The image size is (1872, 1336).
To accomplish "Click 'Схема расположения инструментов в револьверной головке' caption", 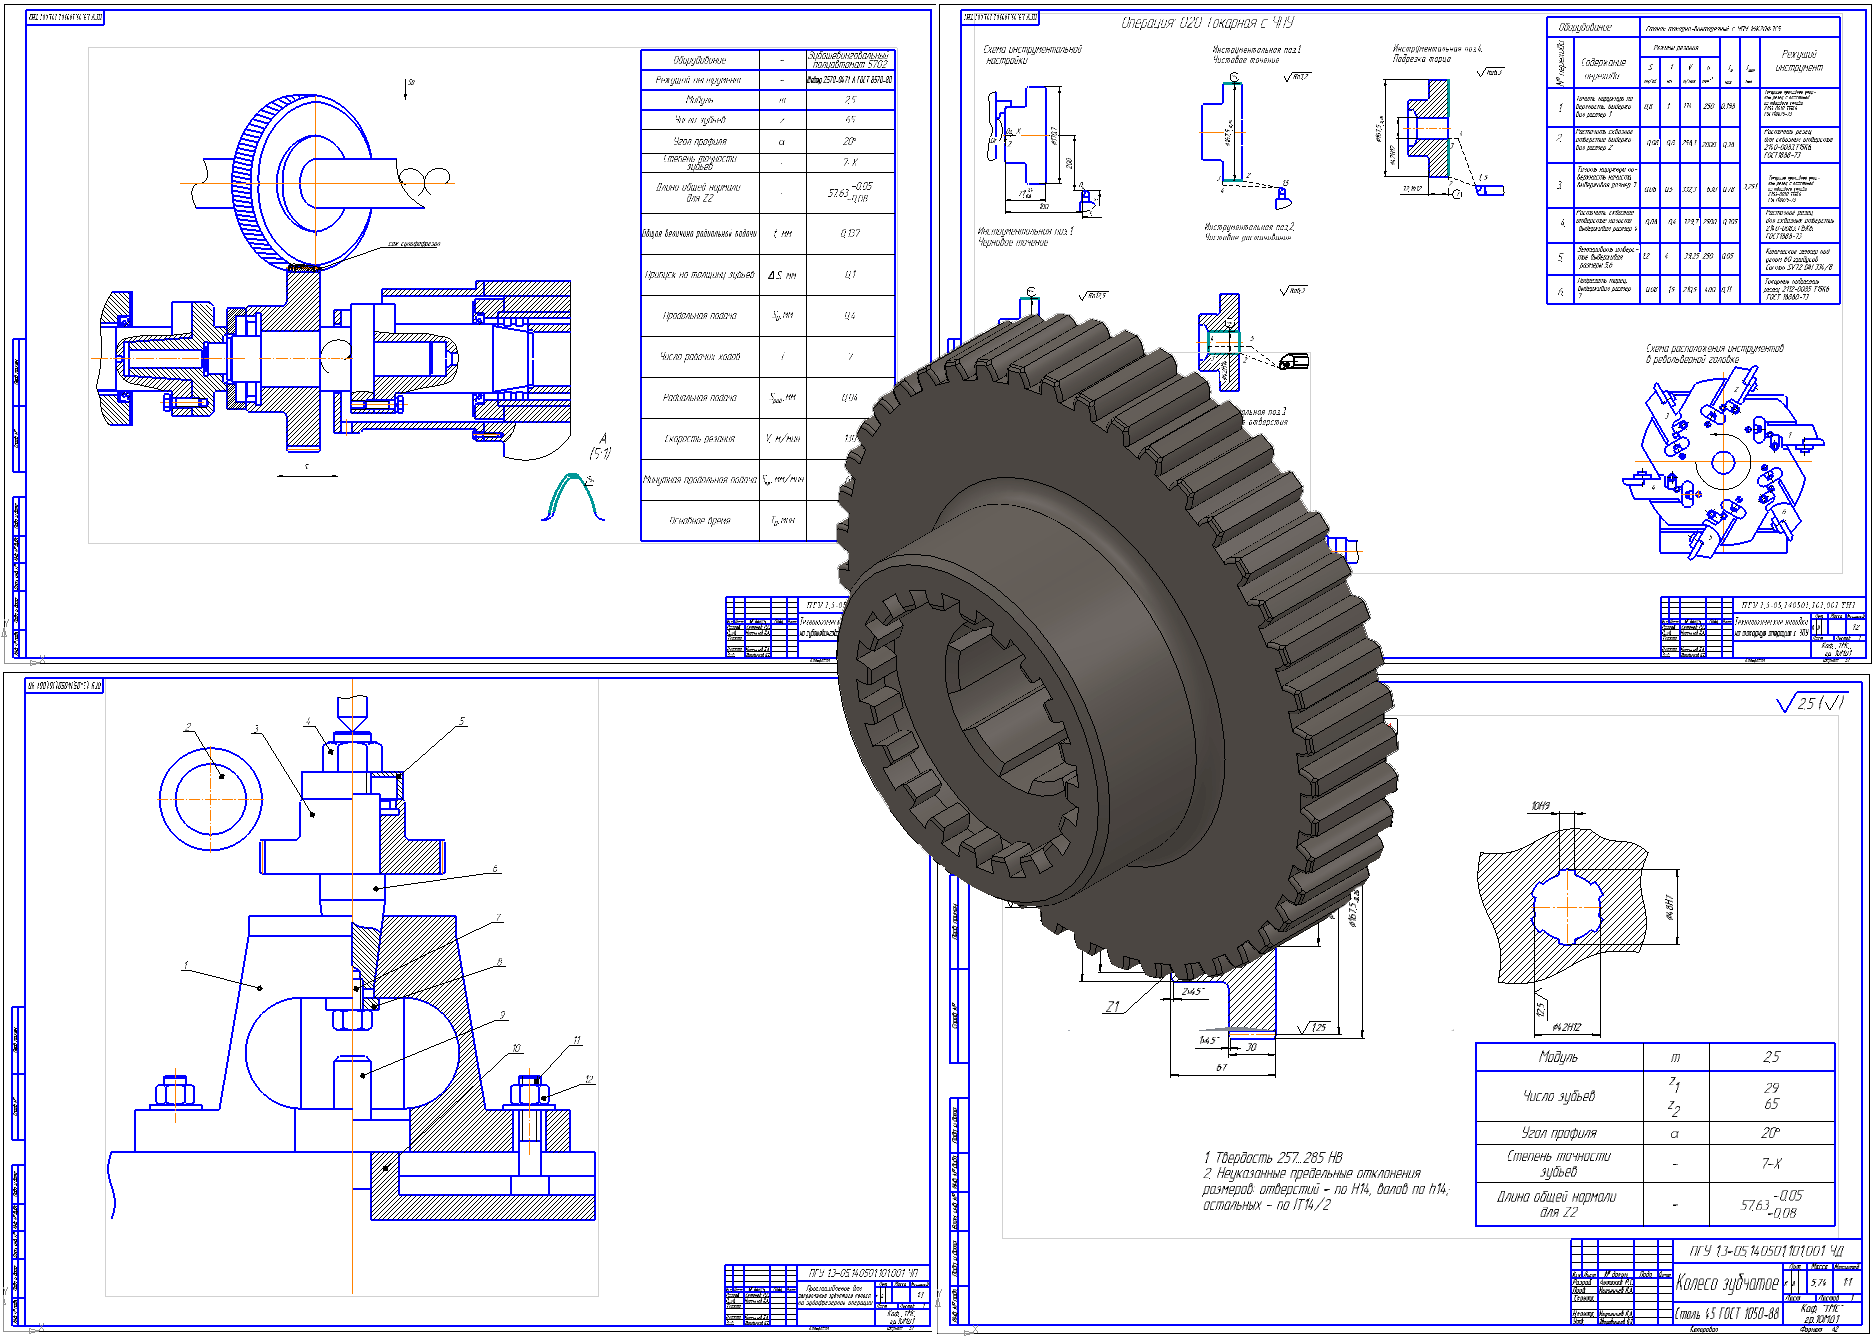I will (x=1715, y=353).
